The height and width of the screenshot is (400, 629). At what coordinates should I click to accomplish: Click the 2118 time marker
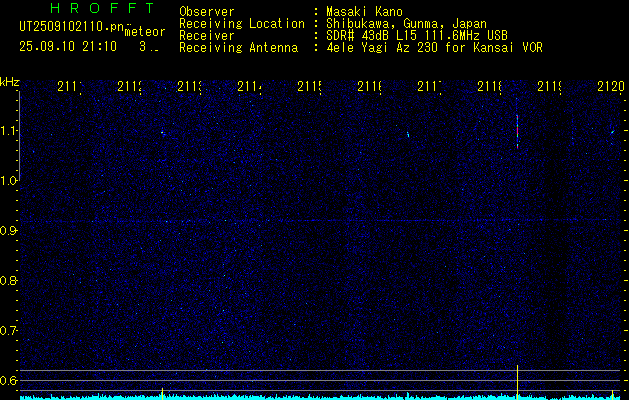click(489, 87)
